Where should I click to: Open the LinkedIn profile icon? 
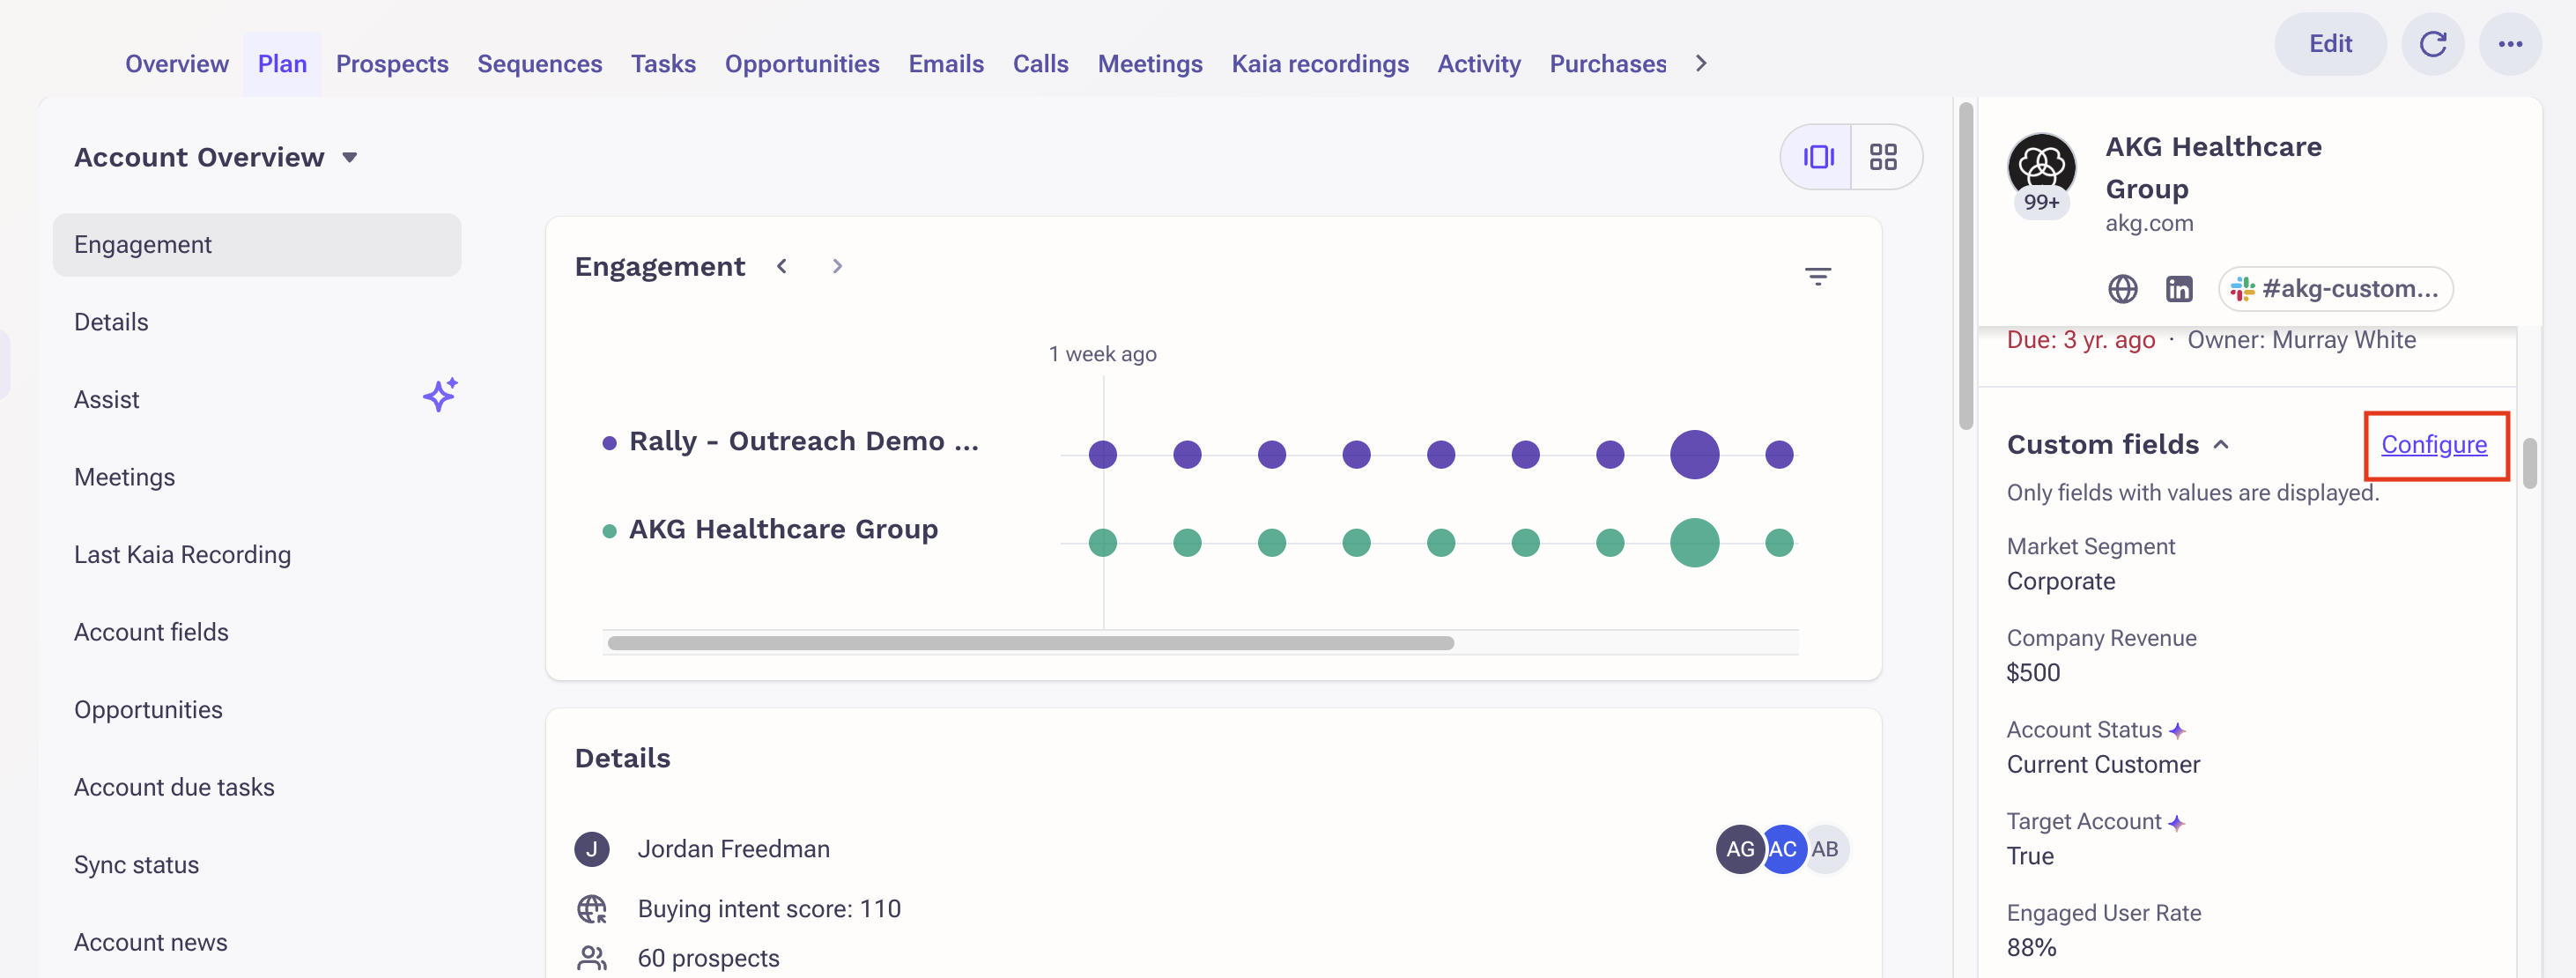pos(2178,289)
